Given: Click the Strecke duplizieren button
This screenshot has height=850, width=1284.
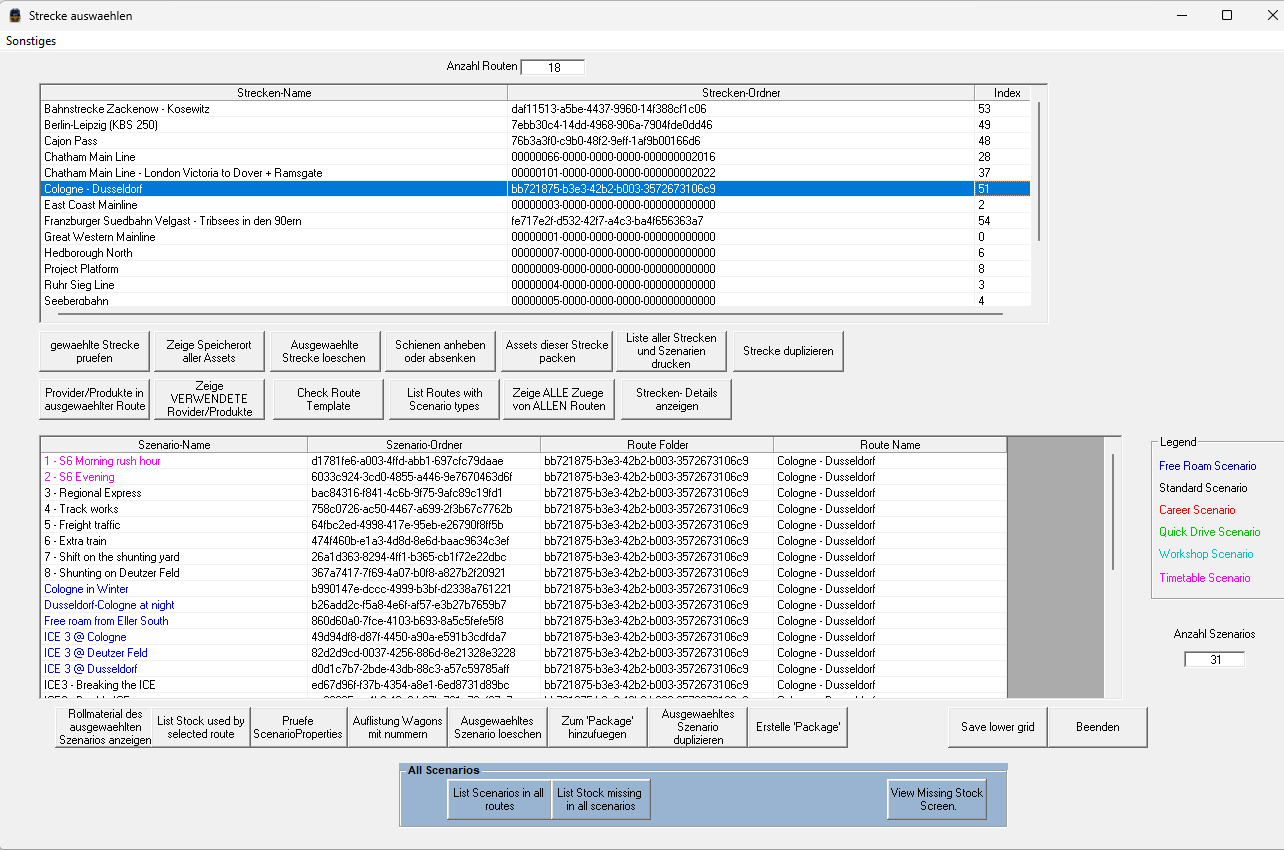Looking at the screenshot, I should 789,351.
